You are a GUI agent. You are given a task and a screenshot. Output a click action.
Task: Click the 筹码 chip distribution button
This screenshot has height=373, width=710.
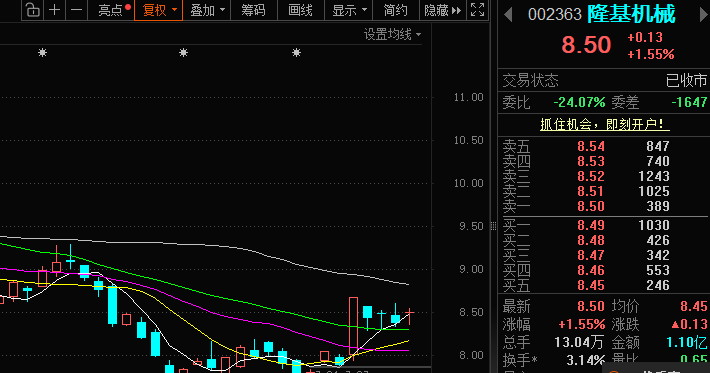(x=254, y=10)
